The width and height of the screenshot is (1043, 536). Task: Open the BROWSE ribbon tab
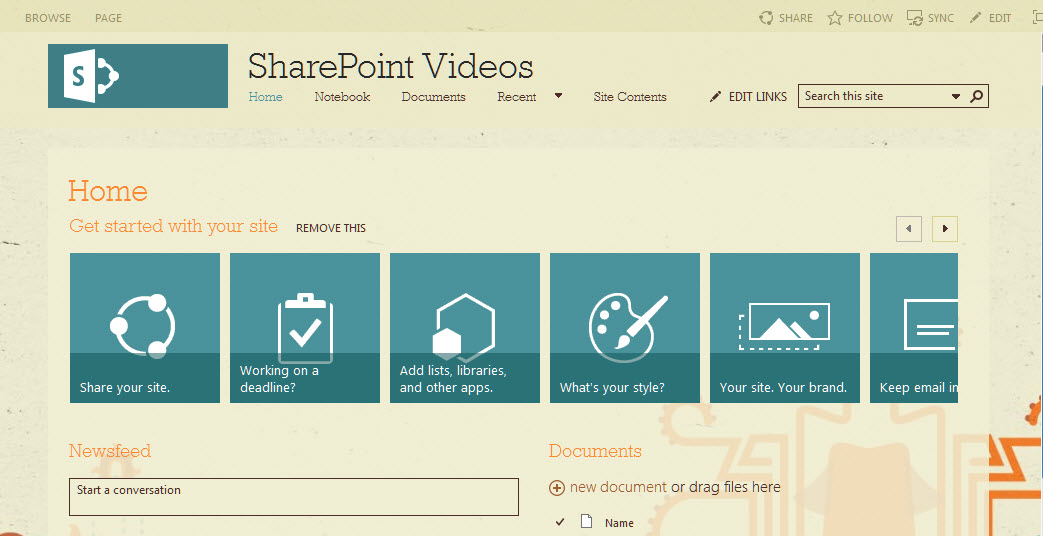click(48, 18)
